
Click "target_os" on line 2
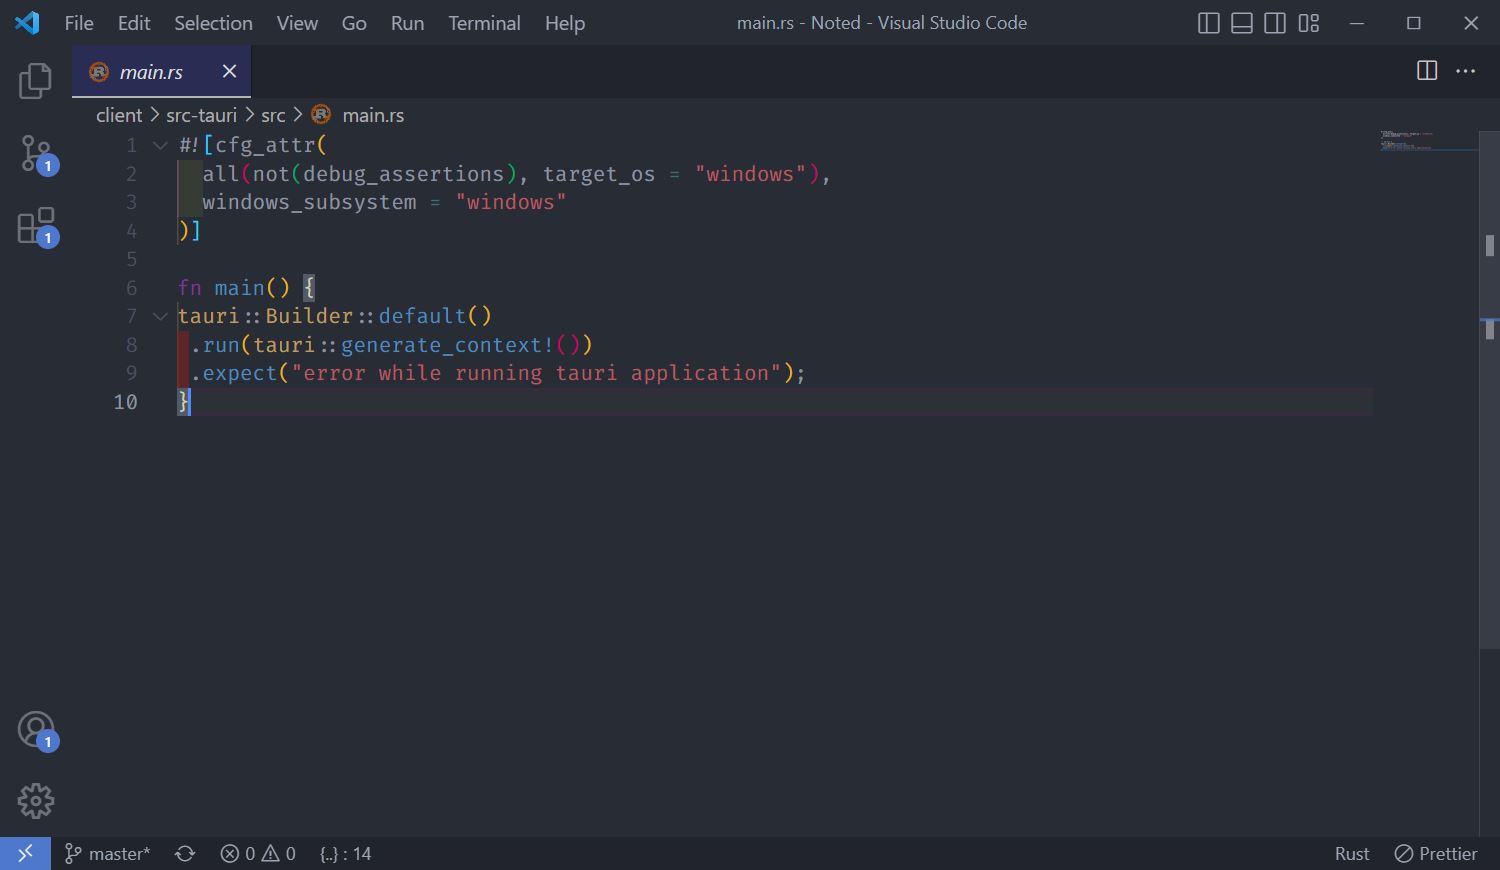(x=599, y=174)
